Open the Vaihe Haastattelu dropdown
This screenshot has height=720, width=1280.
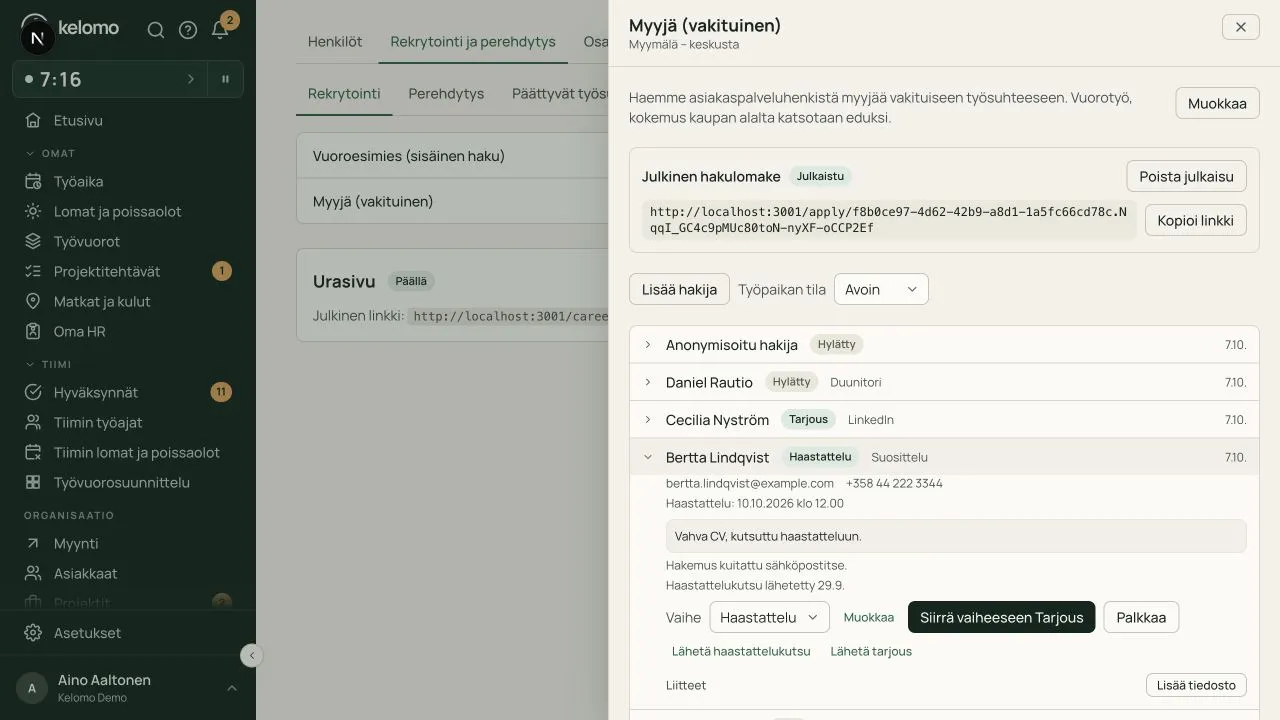[x=769, y=617]
